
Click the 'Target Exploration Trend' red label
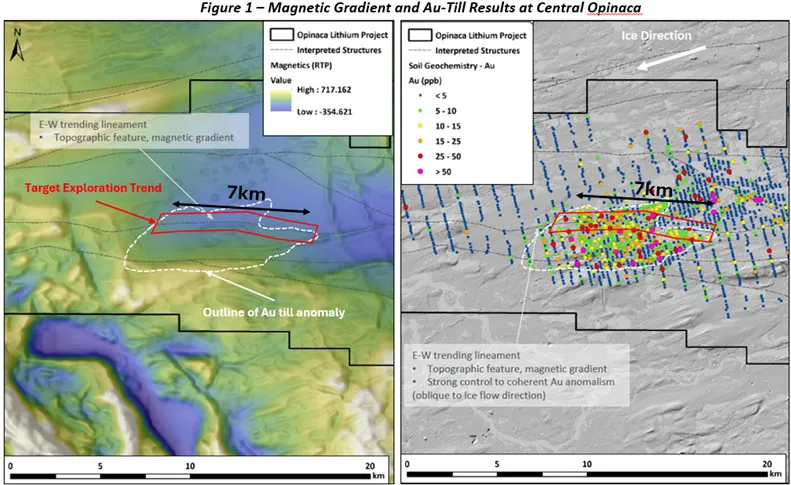(79, 187)
